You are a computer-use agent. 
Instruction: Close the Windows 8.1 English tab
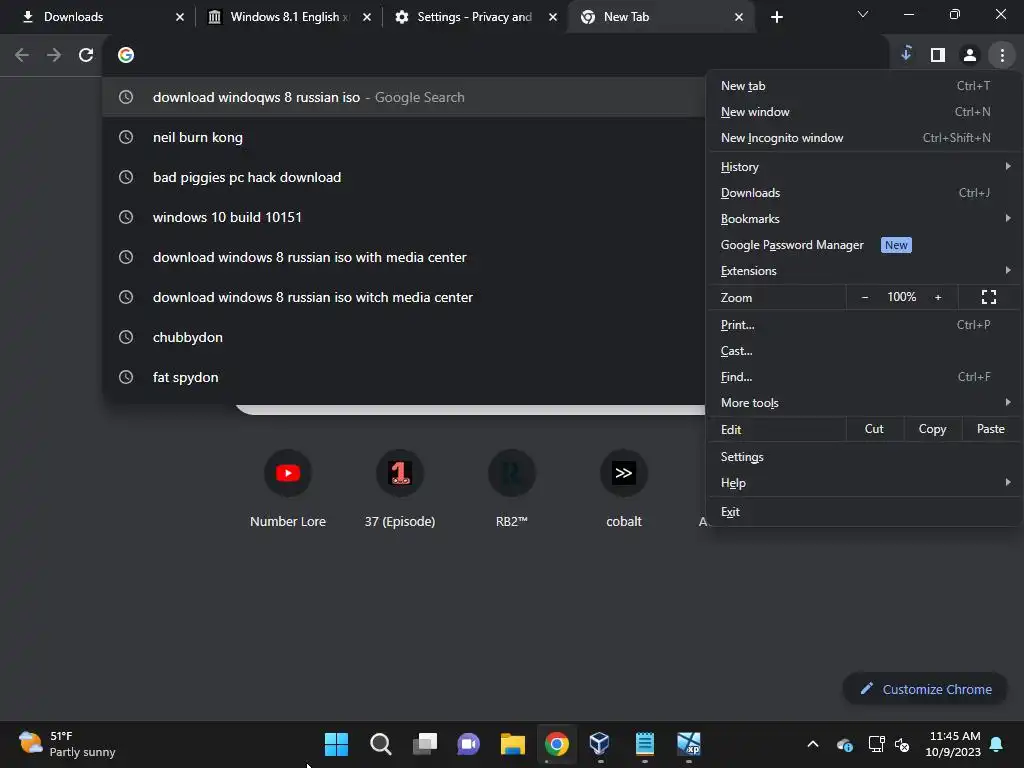(x=366, y=17)
